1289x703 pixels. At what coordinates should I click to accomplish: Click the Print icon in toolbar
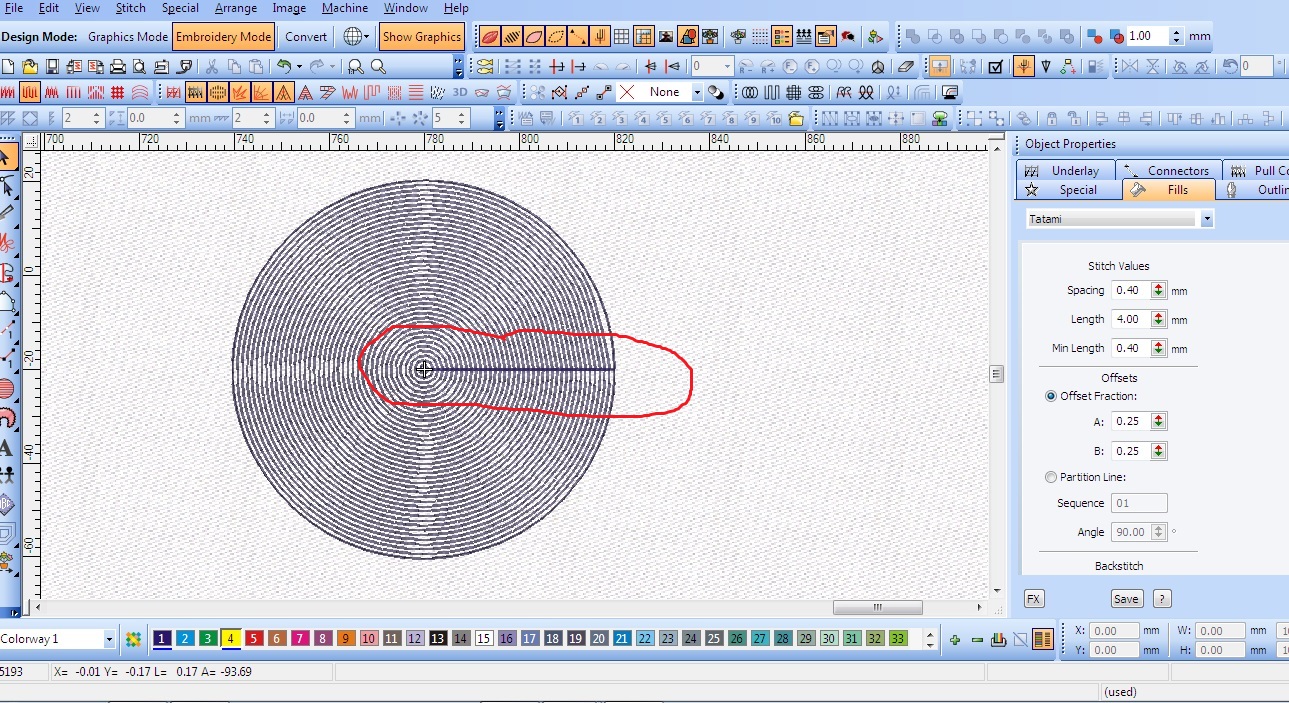pyautogui.click(x=117, y=67)
